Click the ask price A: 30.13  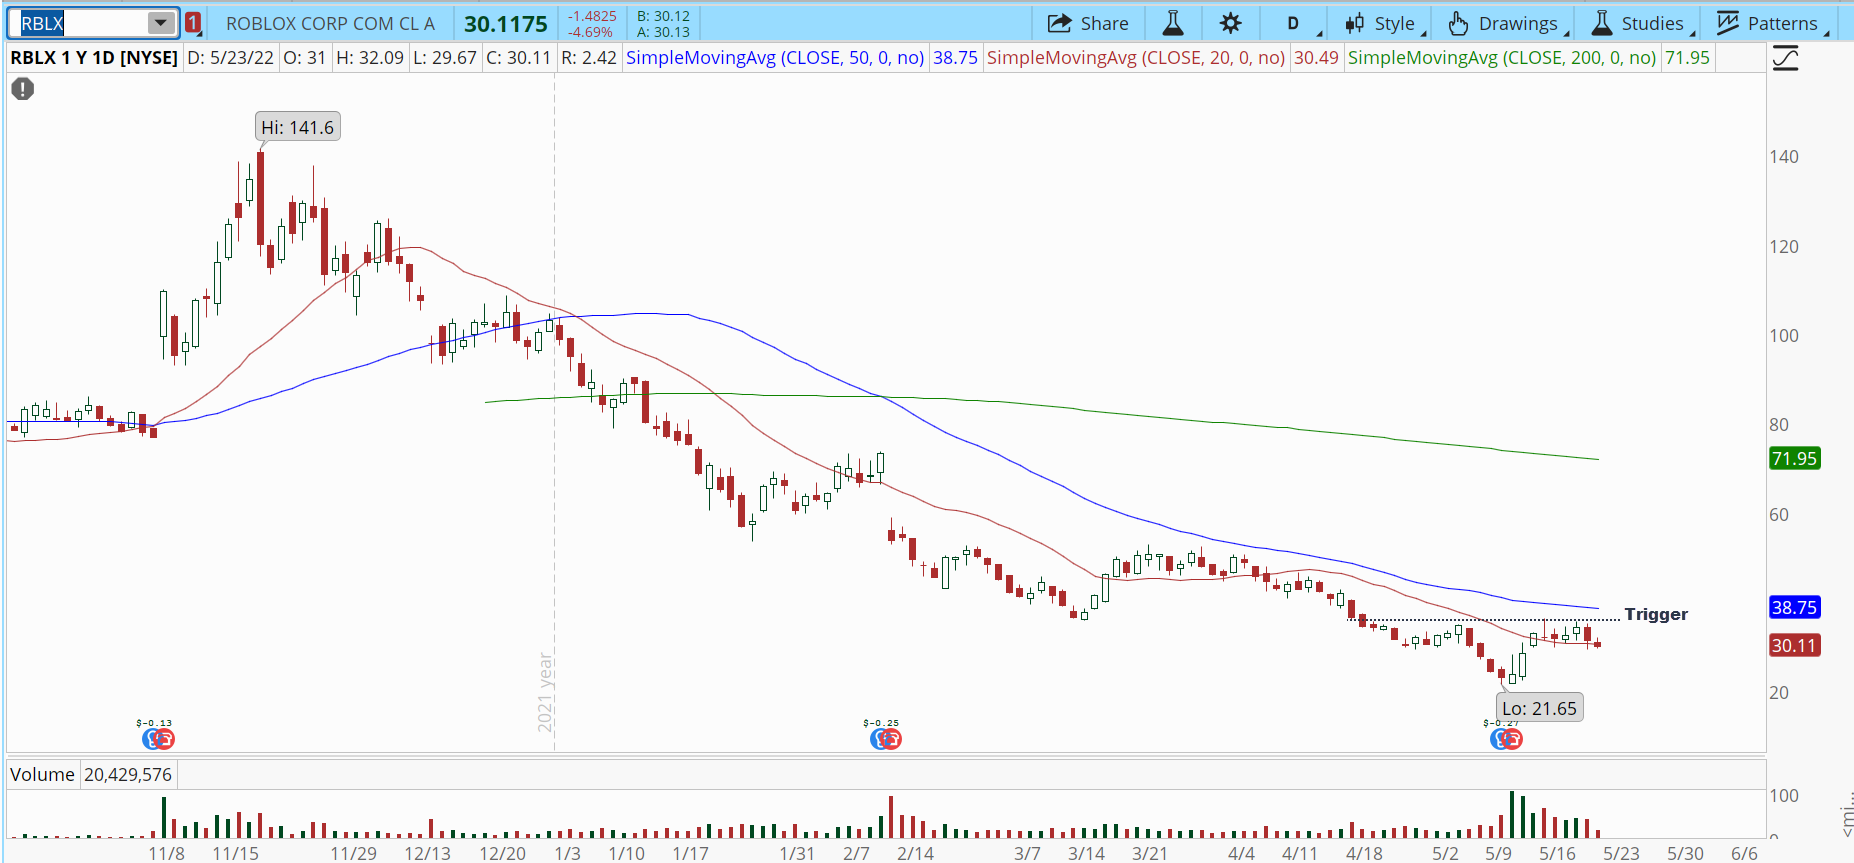(x=663, y=32)
